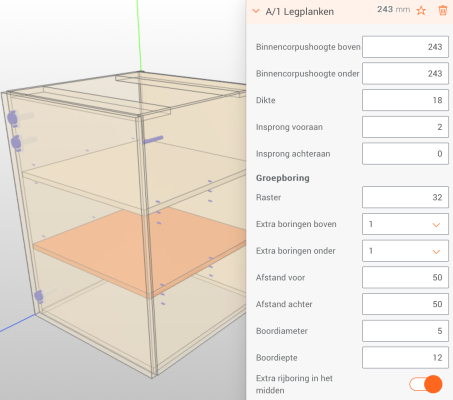Select the Boordiepte input field
453x400 pixels.
point(405,358)
